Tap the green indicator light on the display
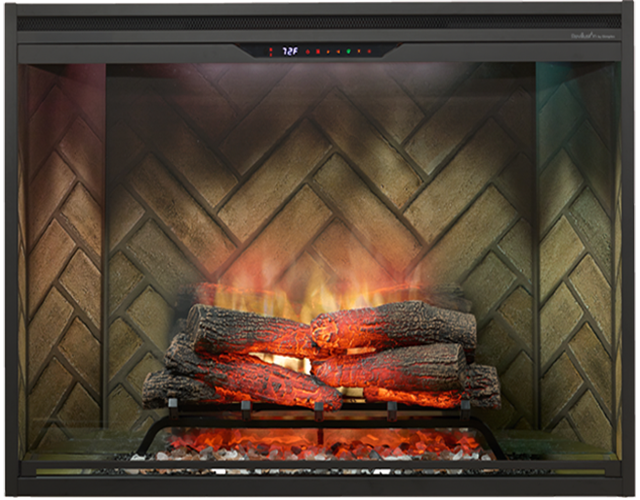The width and height of the screenshot is (640, 500). (x=348, y=51)
